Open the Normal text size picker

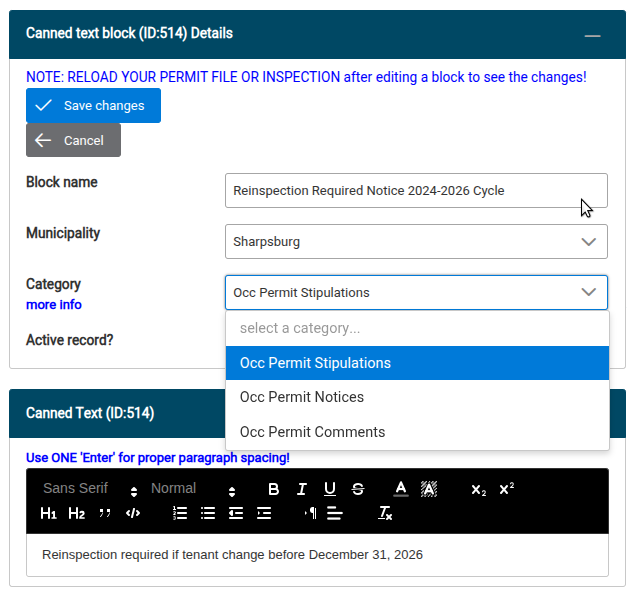pyautogui.click(x=193, y=489)
